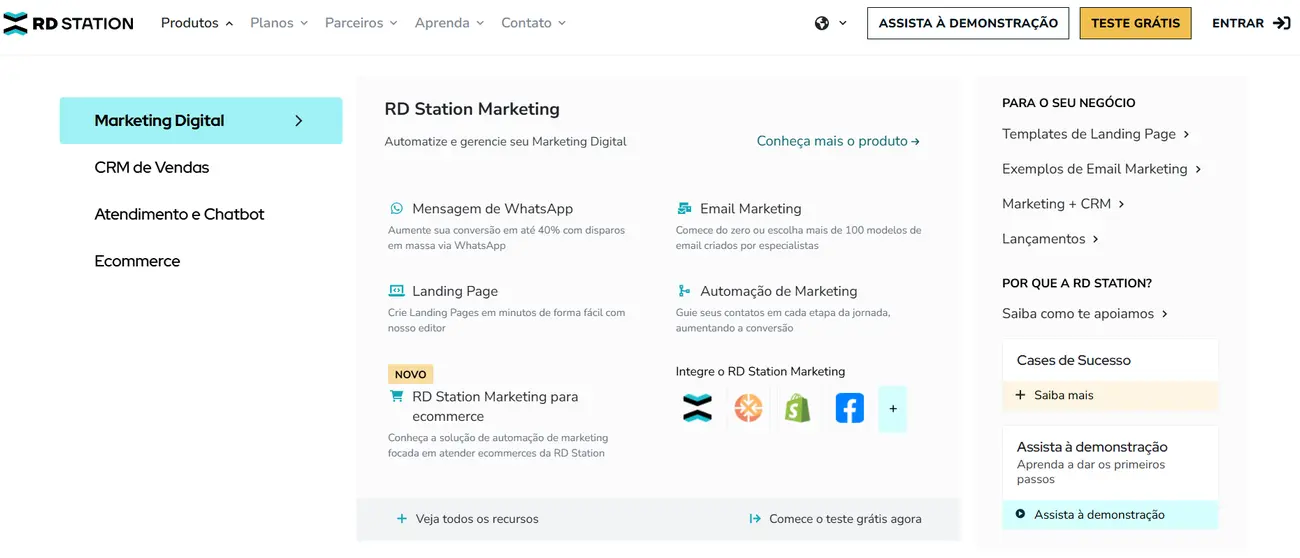Click the RD Station Marketing heading

click(472, 109)
